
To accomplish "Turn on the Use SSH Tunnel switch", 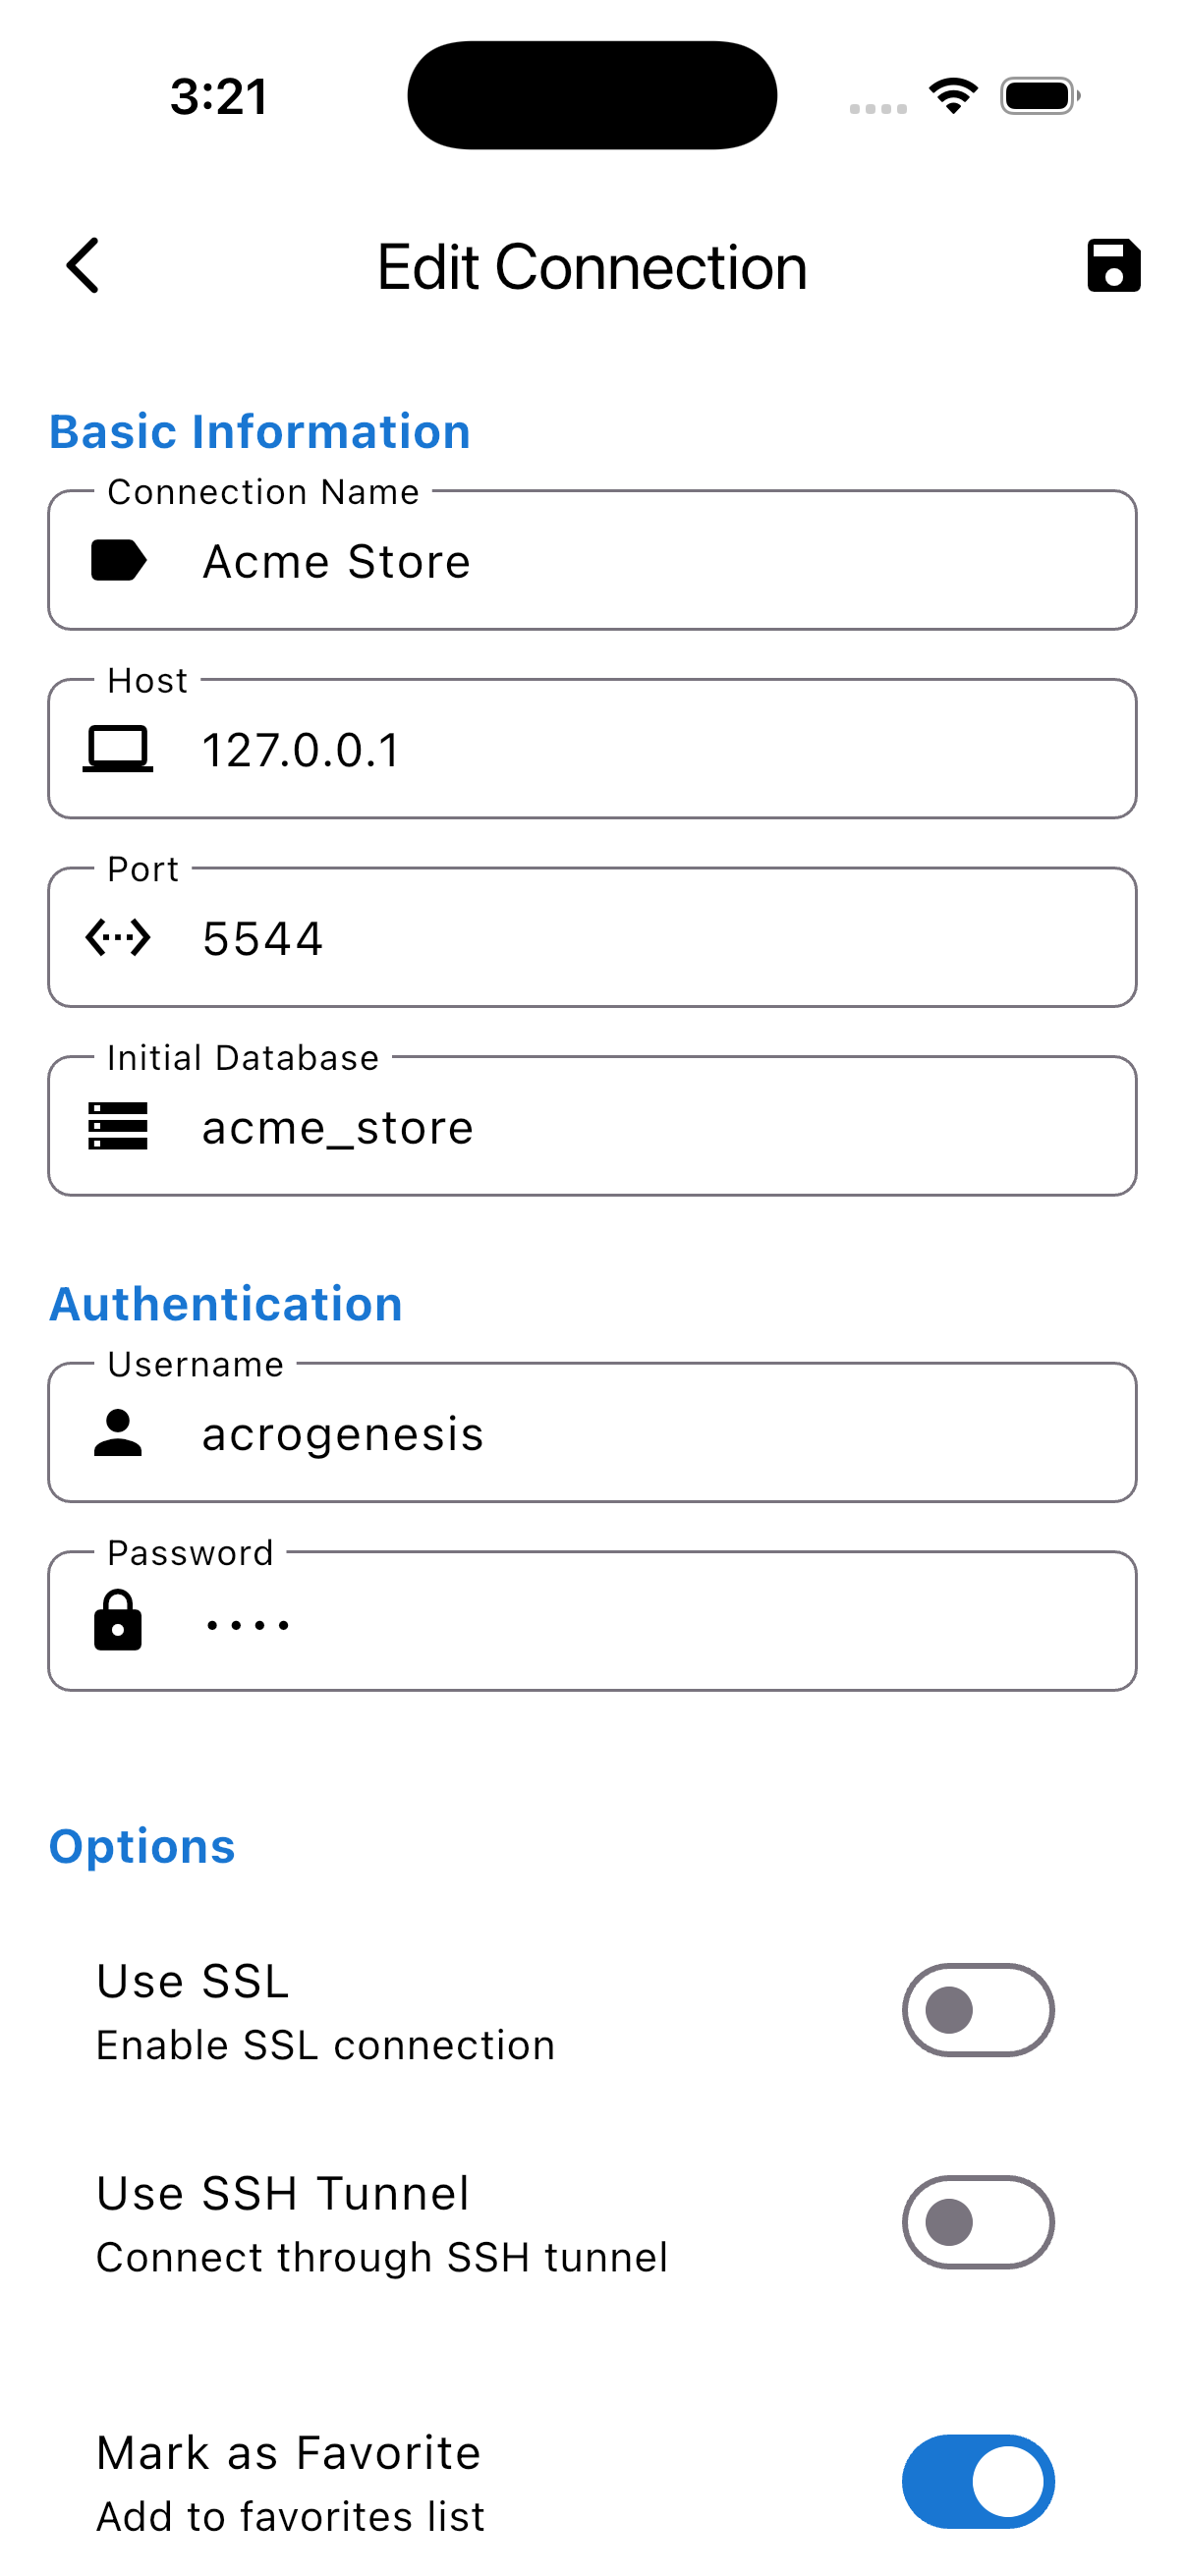I will [x=978, y=2222].
